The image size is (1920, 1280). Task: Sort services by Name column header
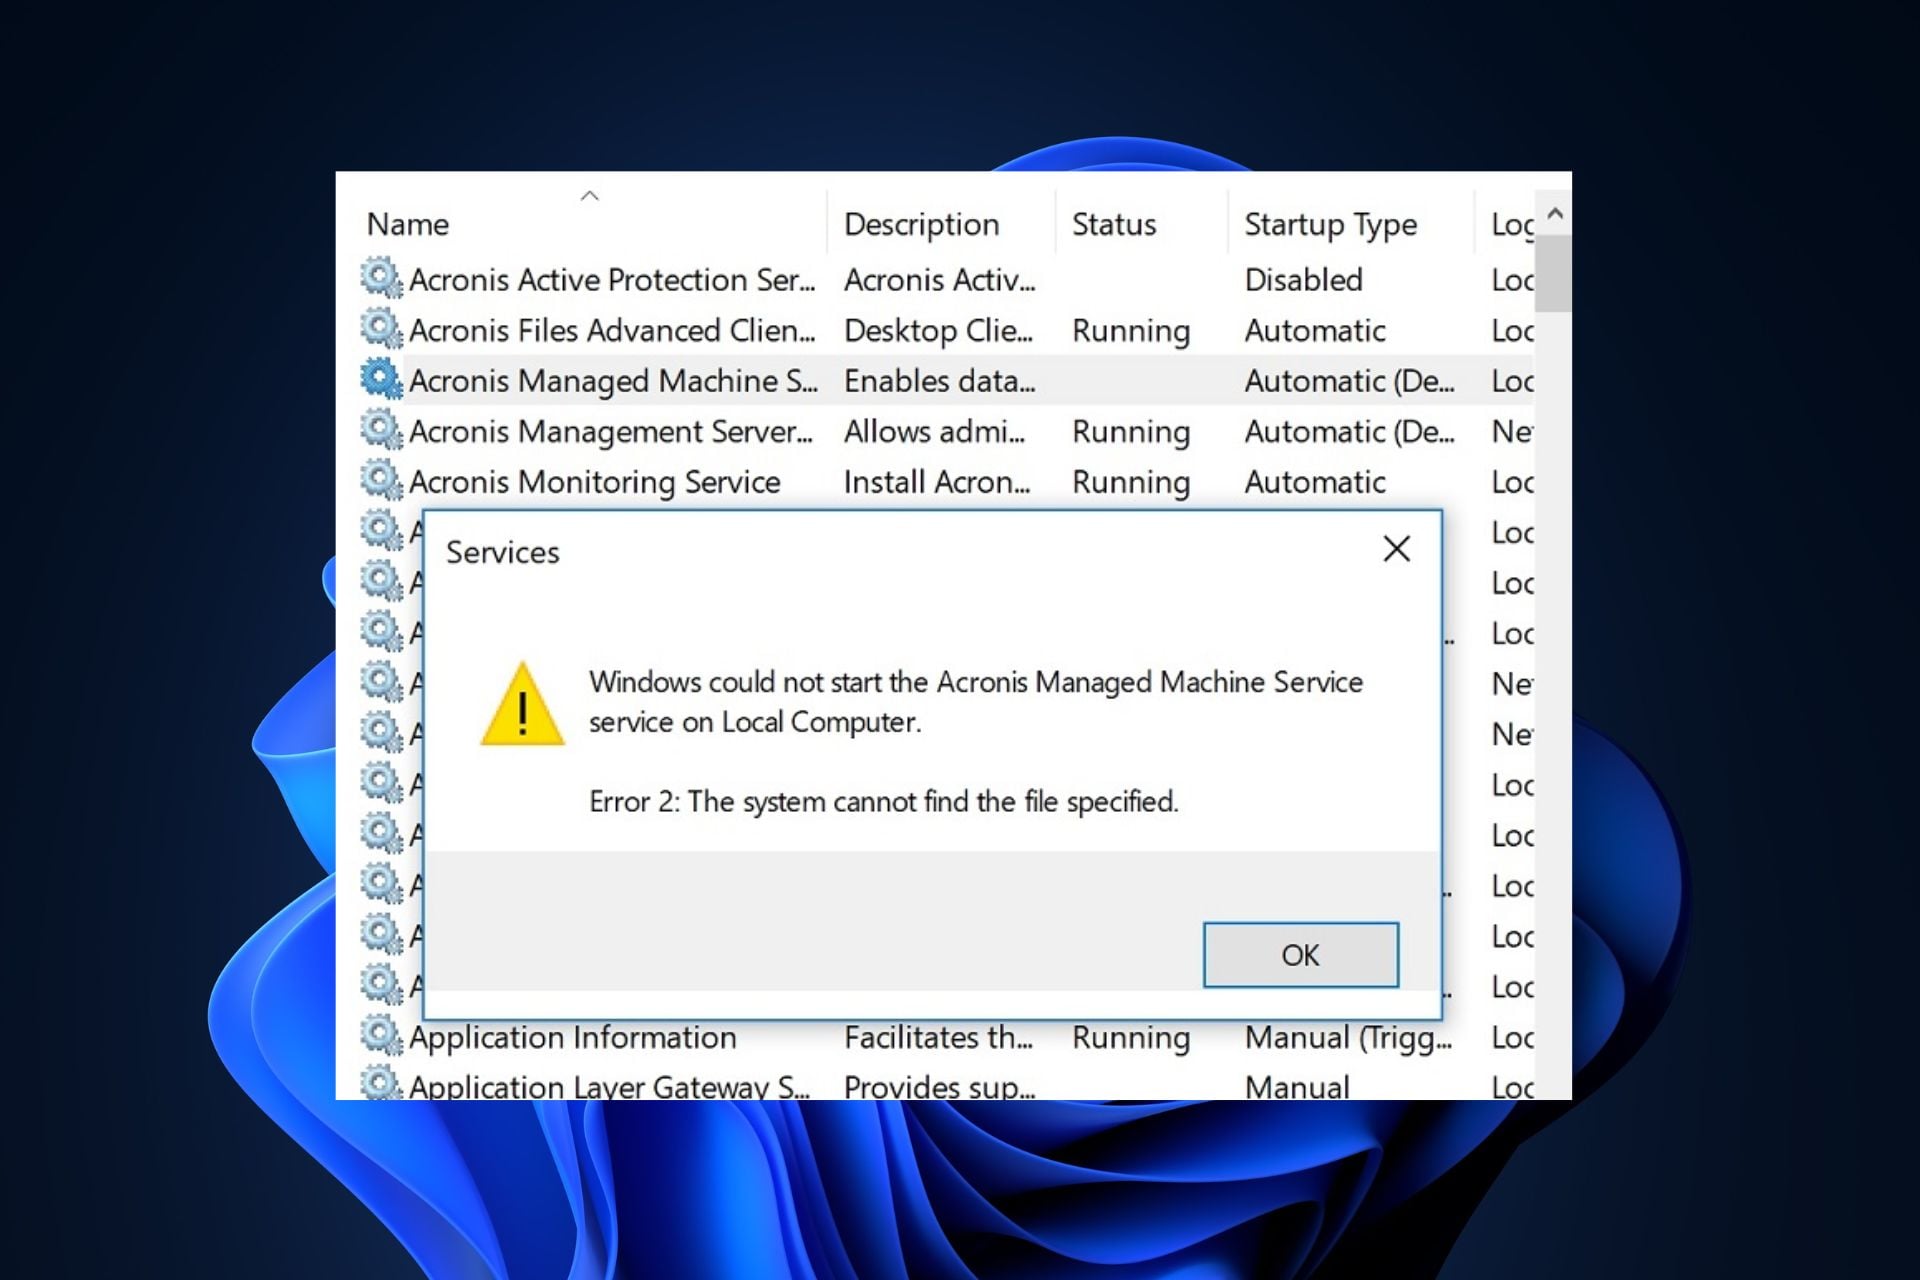(408, 224)
